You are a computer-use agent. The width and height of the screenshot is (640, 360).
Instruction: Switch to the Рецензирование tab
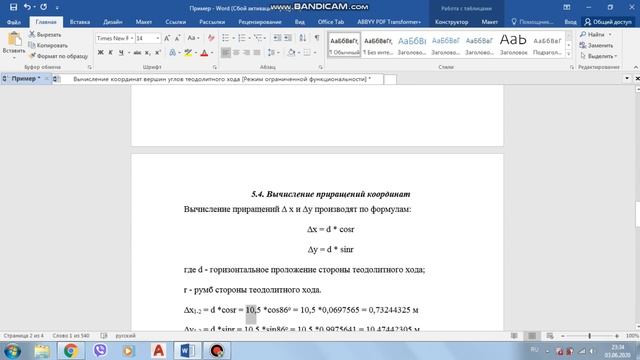[x=260, y=22]
